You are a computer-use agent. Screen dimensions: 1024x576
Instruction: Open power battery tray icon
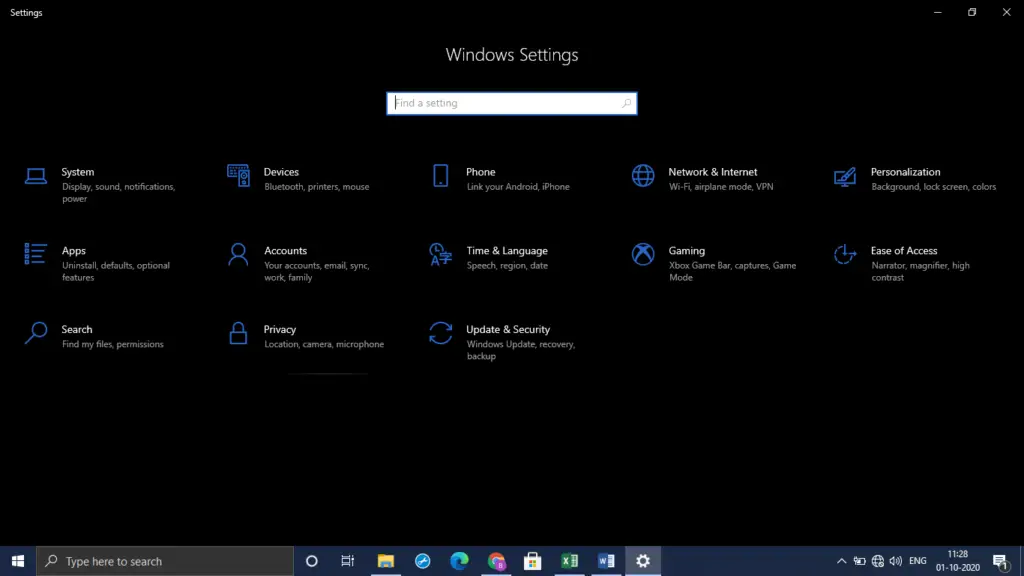point(859,561)
